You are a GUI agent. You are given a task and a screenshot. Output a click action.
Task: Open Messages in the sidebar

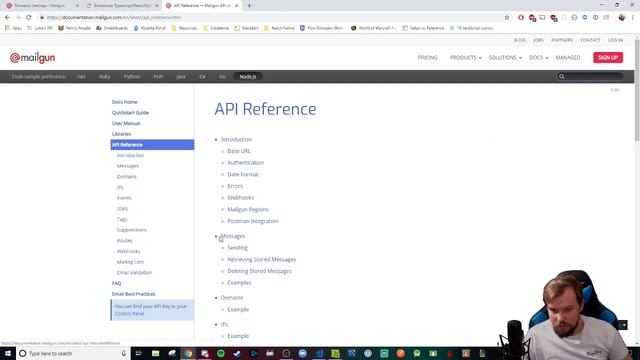pos(127,166)
